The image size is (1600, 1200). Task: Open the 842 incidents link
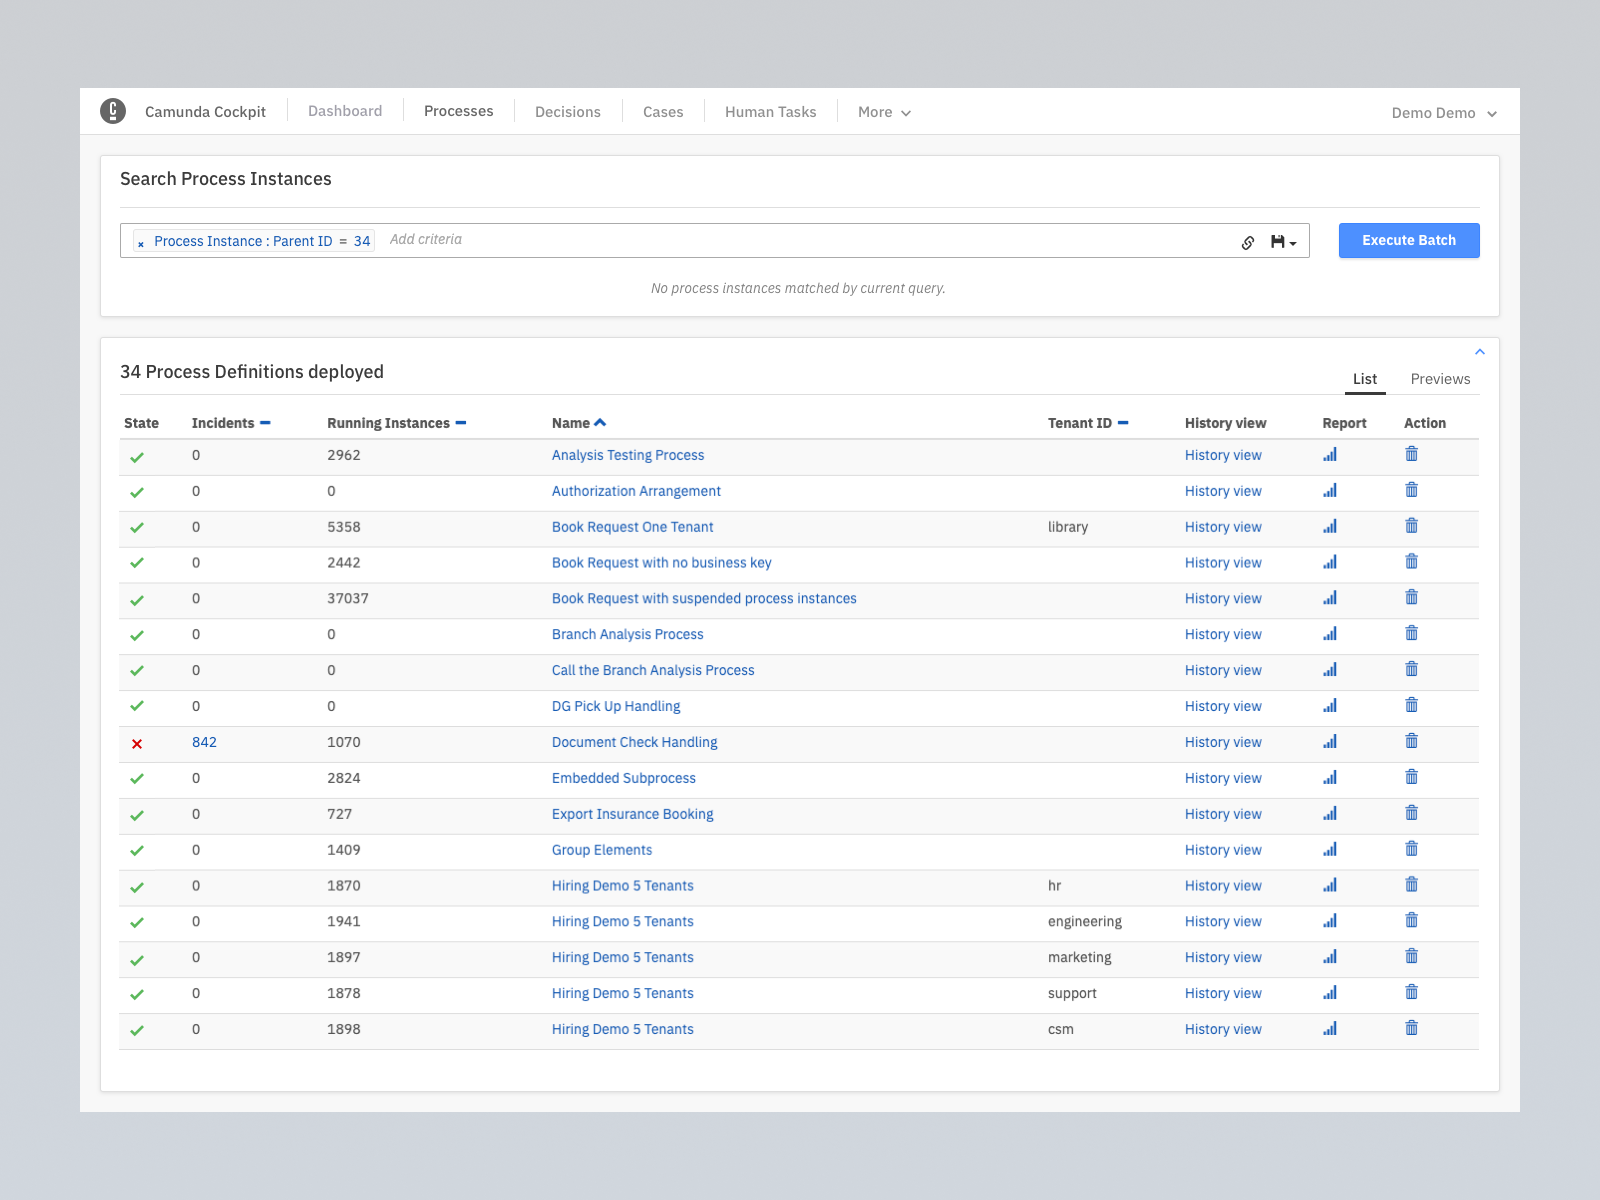pos(204,742)
